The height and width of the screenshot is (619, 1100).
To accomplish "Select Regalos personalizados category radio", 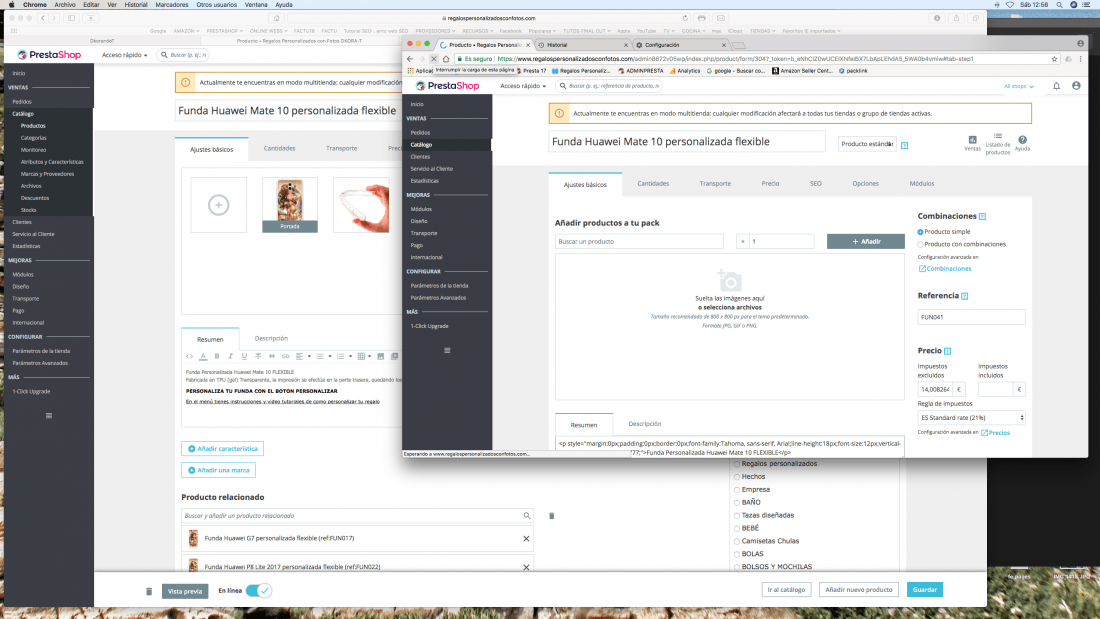I will (737, 464).
